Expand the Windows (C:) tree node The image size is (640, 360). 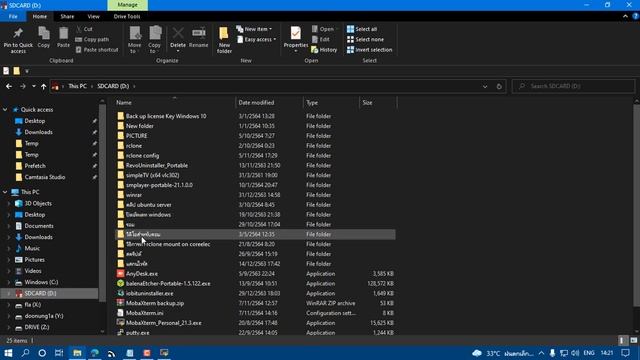(9, 282)
